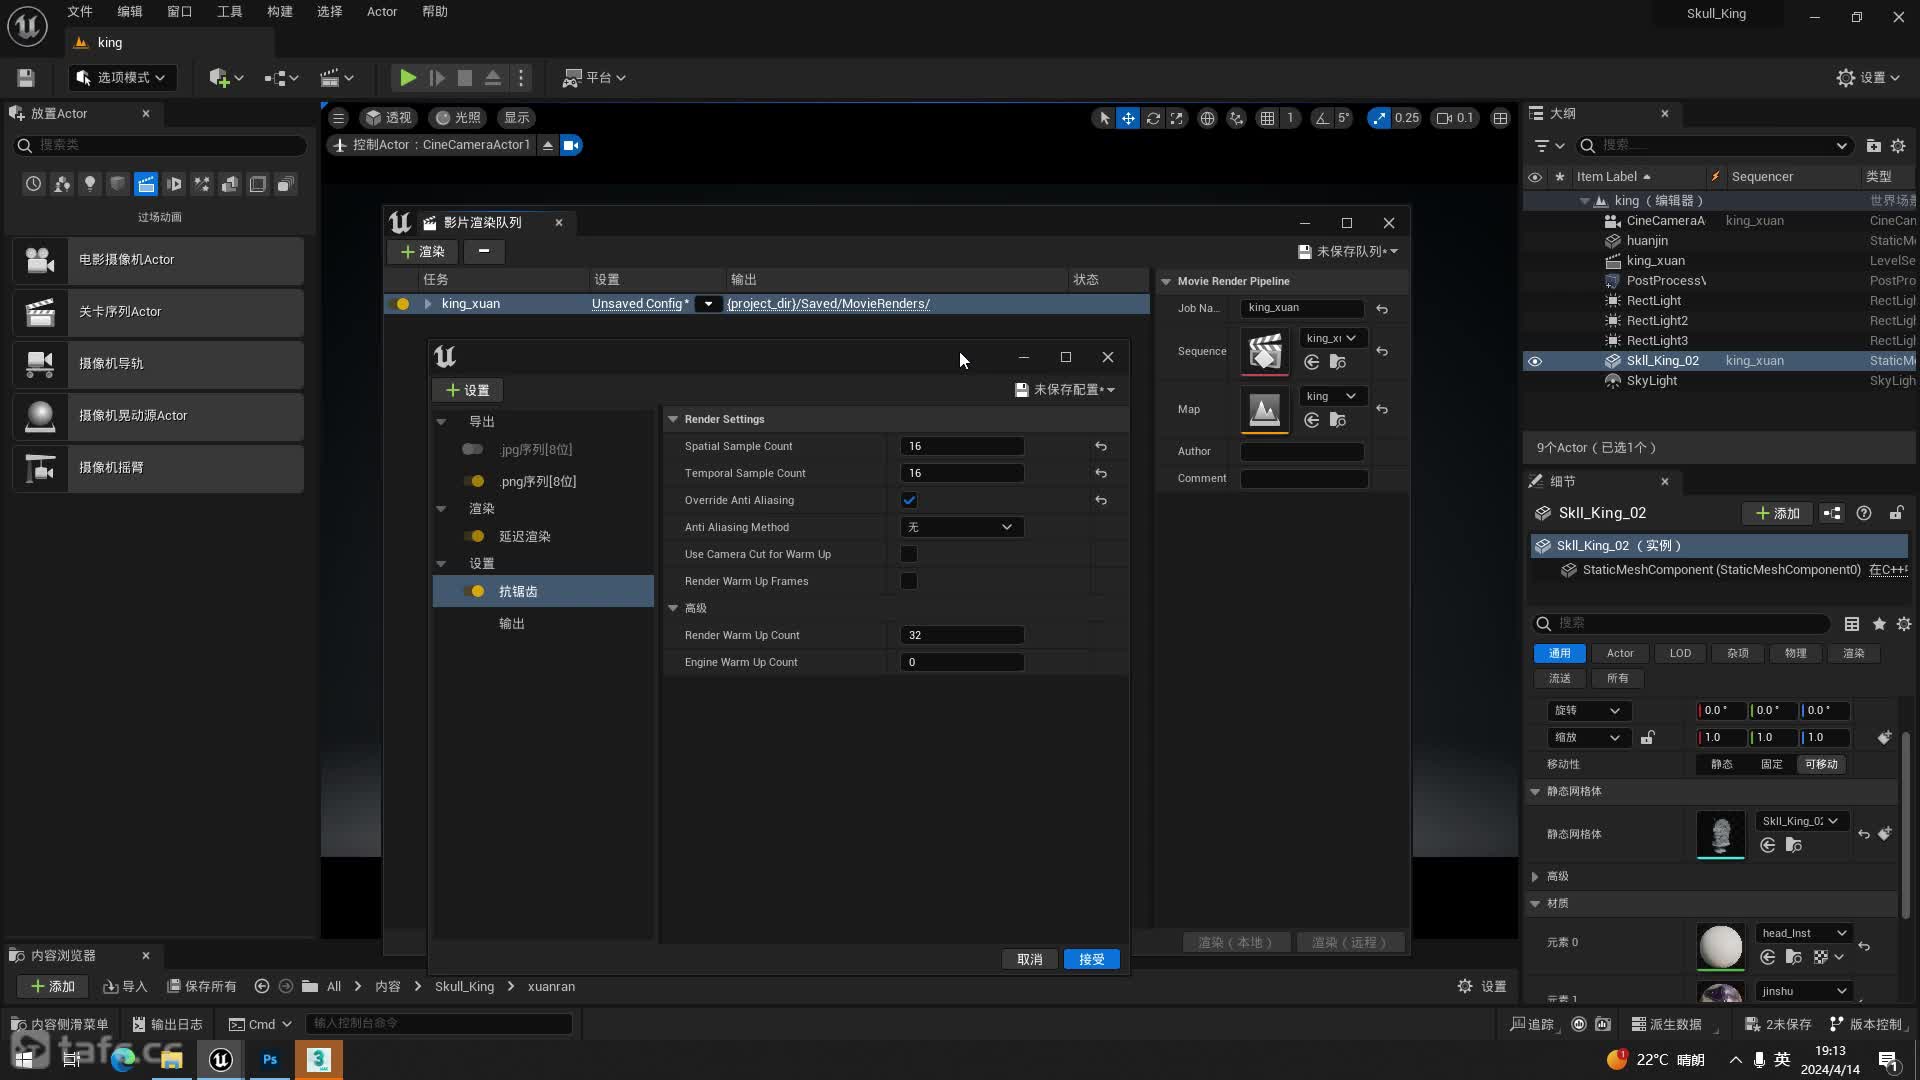The image size is (1920, 1080).
Task: Open the Actor menu
Action: click(382, 12)
